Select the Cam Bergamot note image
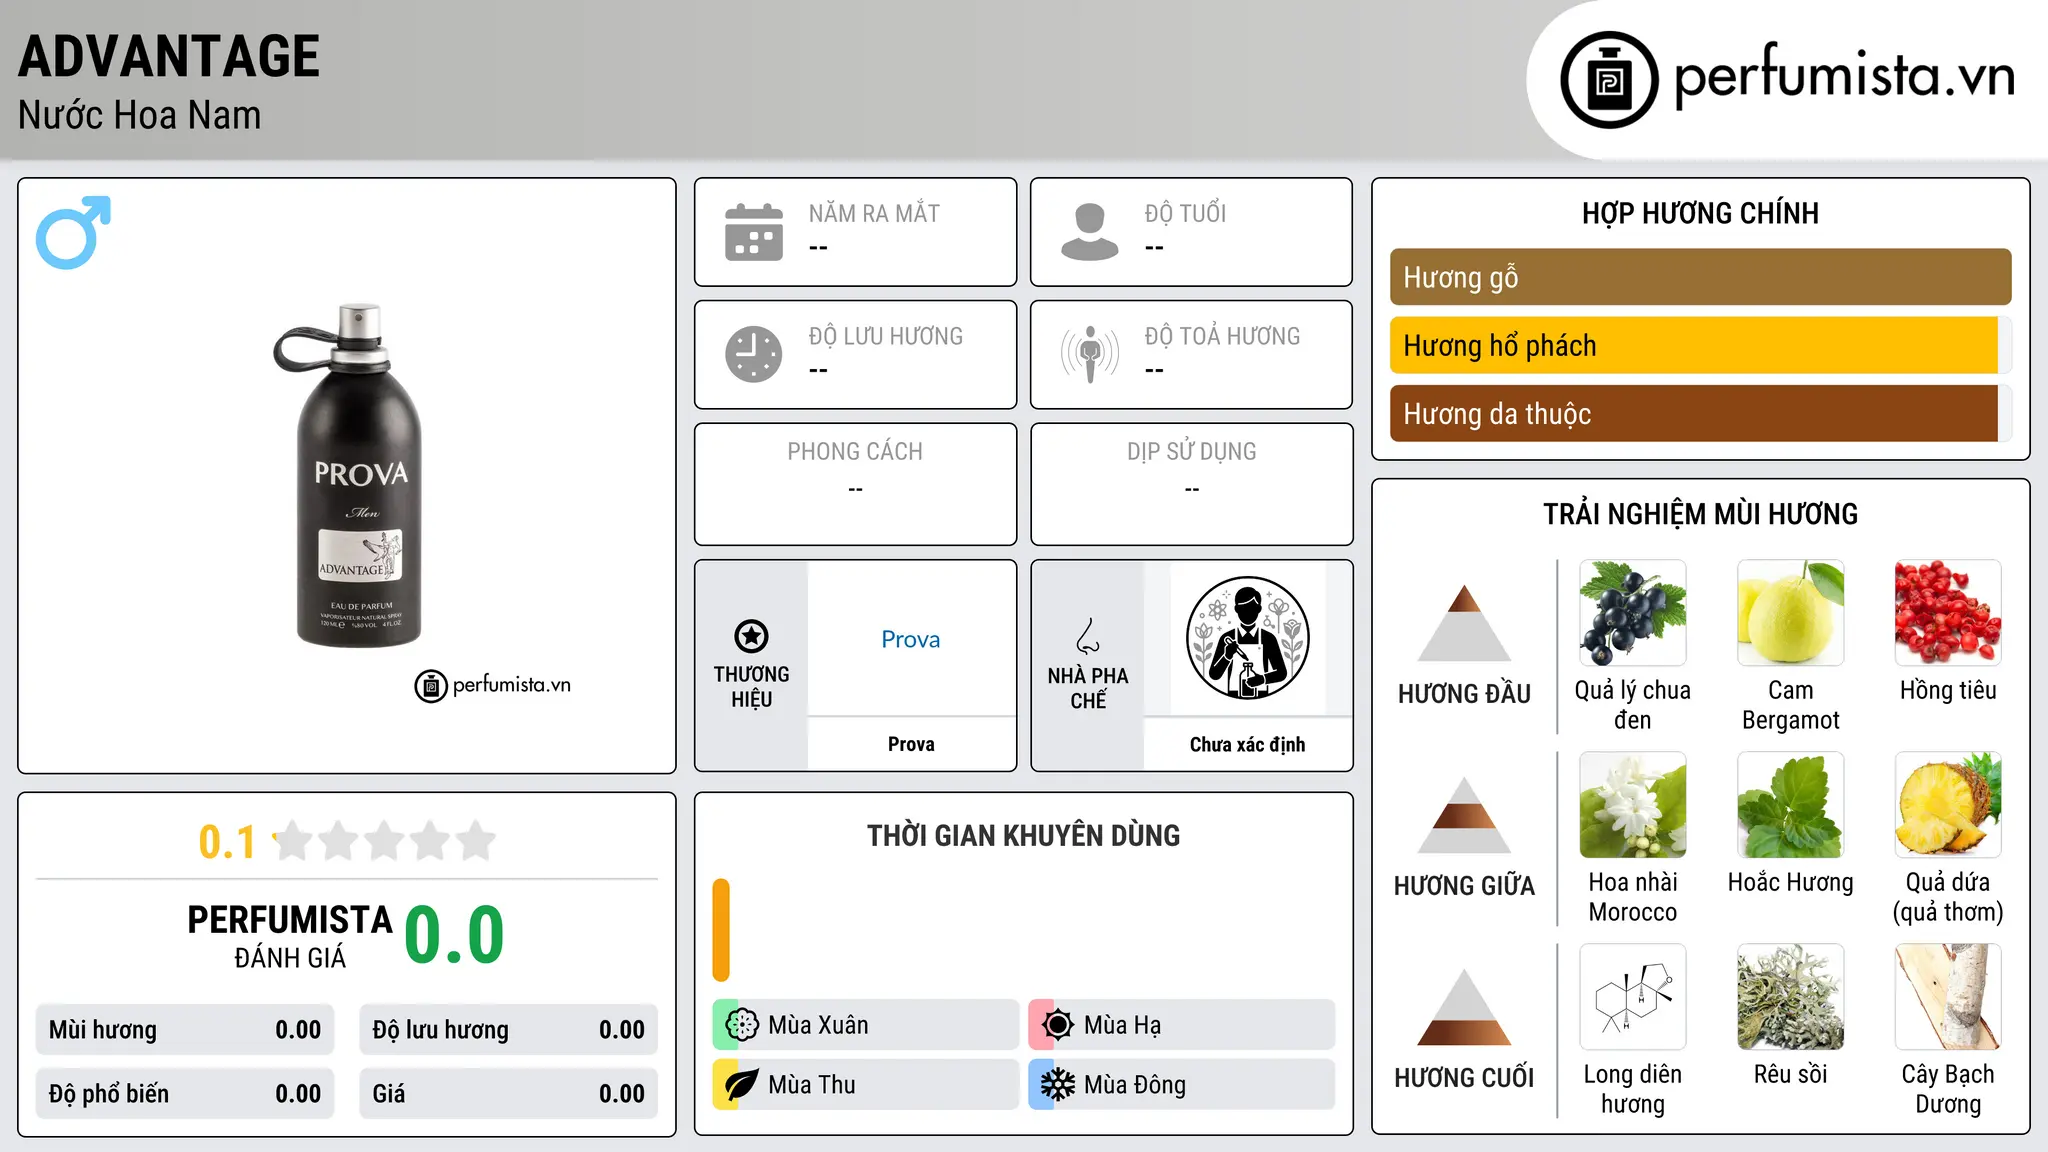 pos(1791,613)
